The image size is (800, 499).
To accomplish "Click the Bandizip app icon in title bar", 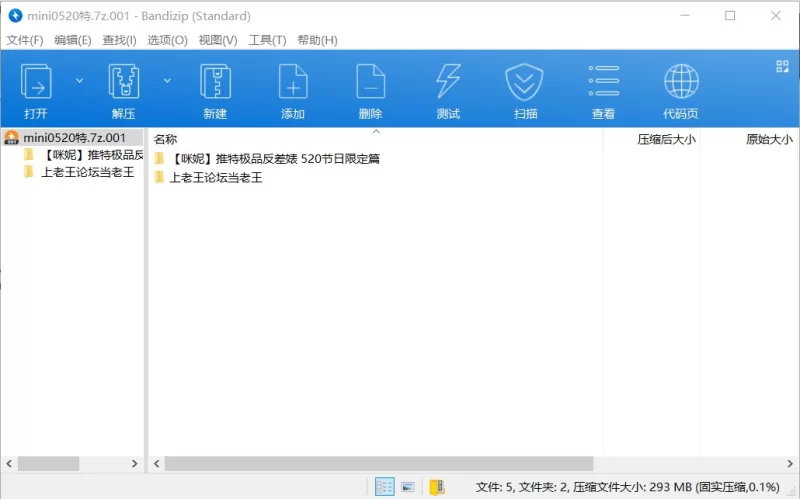I will click(15, 16).
